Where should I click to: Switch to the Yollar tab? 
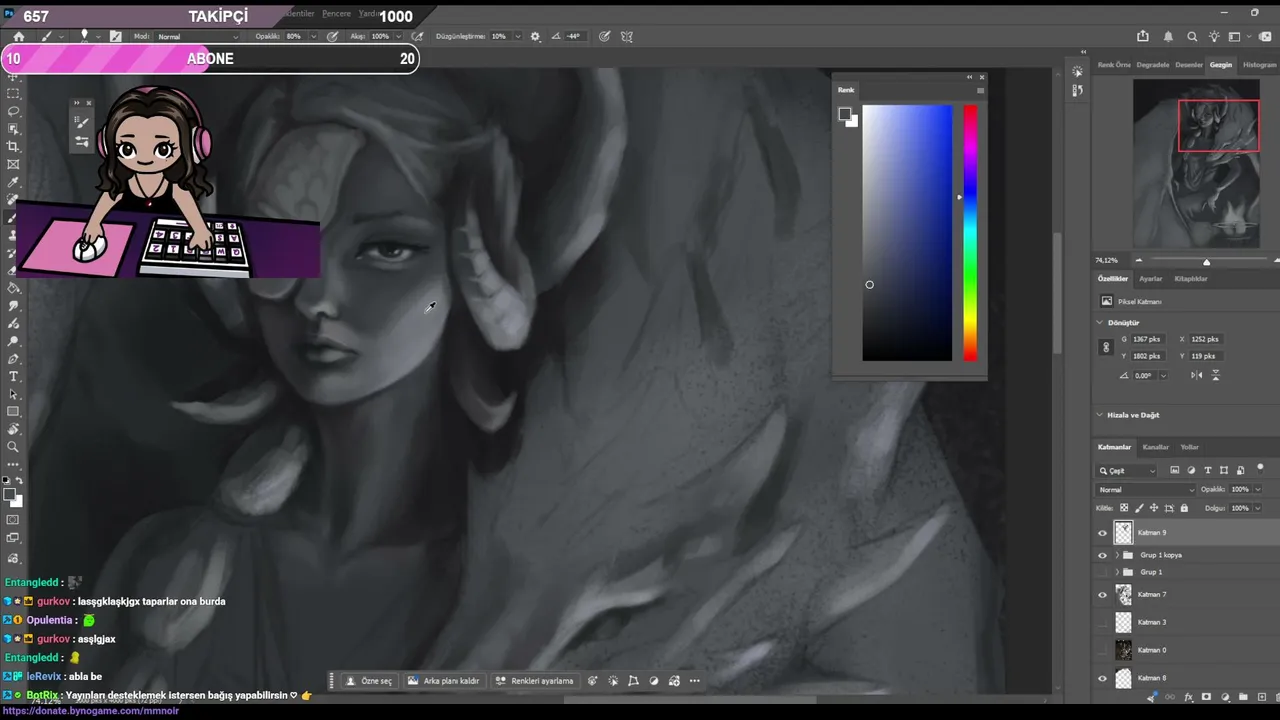point(1190,447)
